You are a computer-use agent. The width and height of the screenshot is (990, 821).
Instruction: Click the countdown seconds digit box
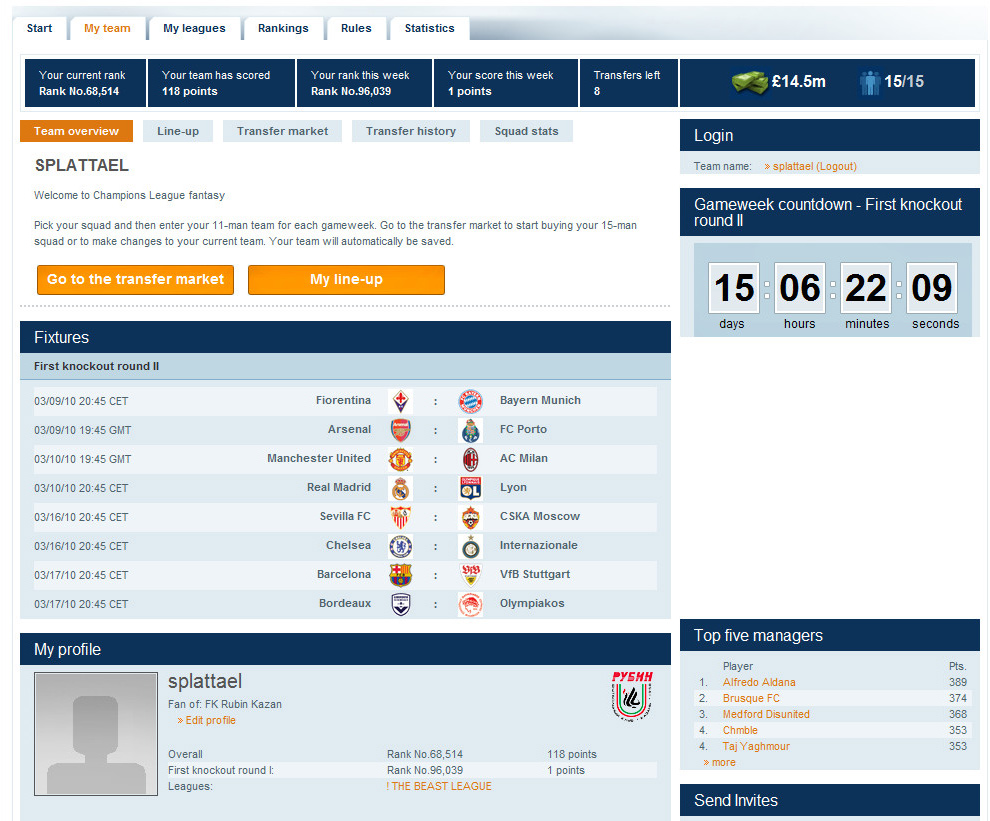932,288
